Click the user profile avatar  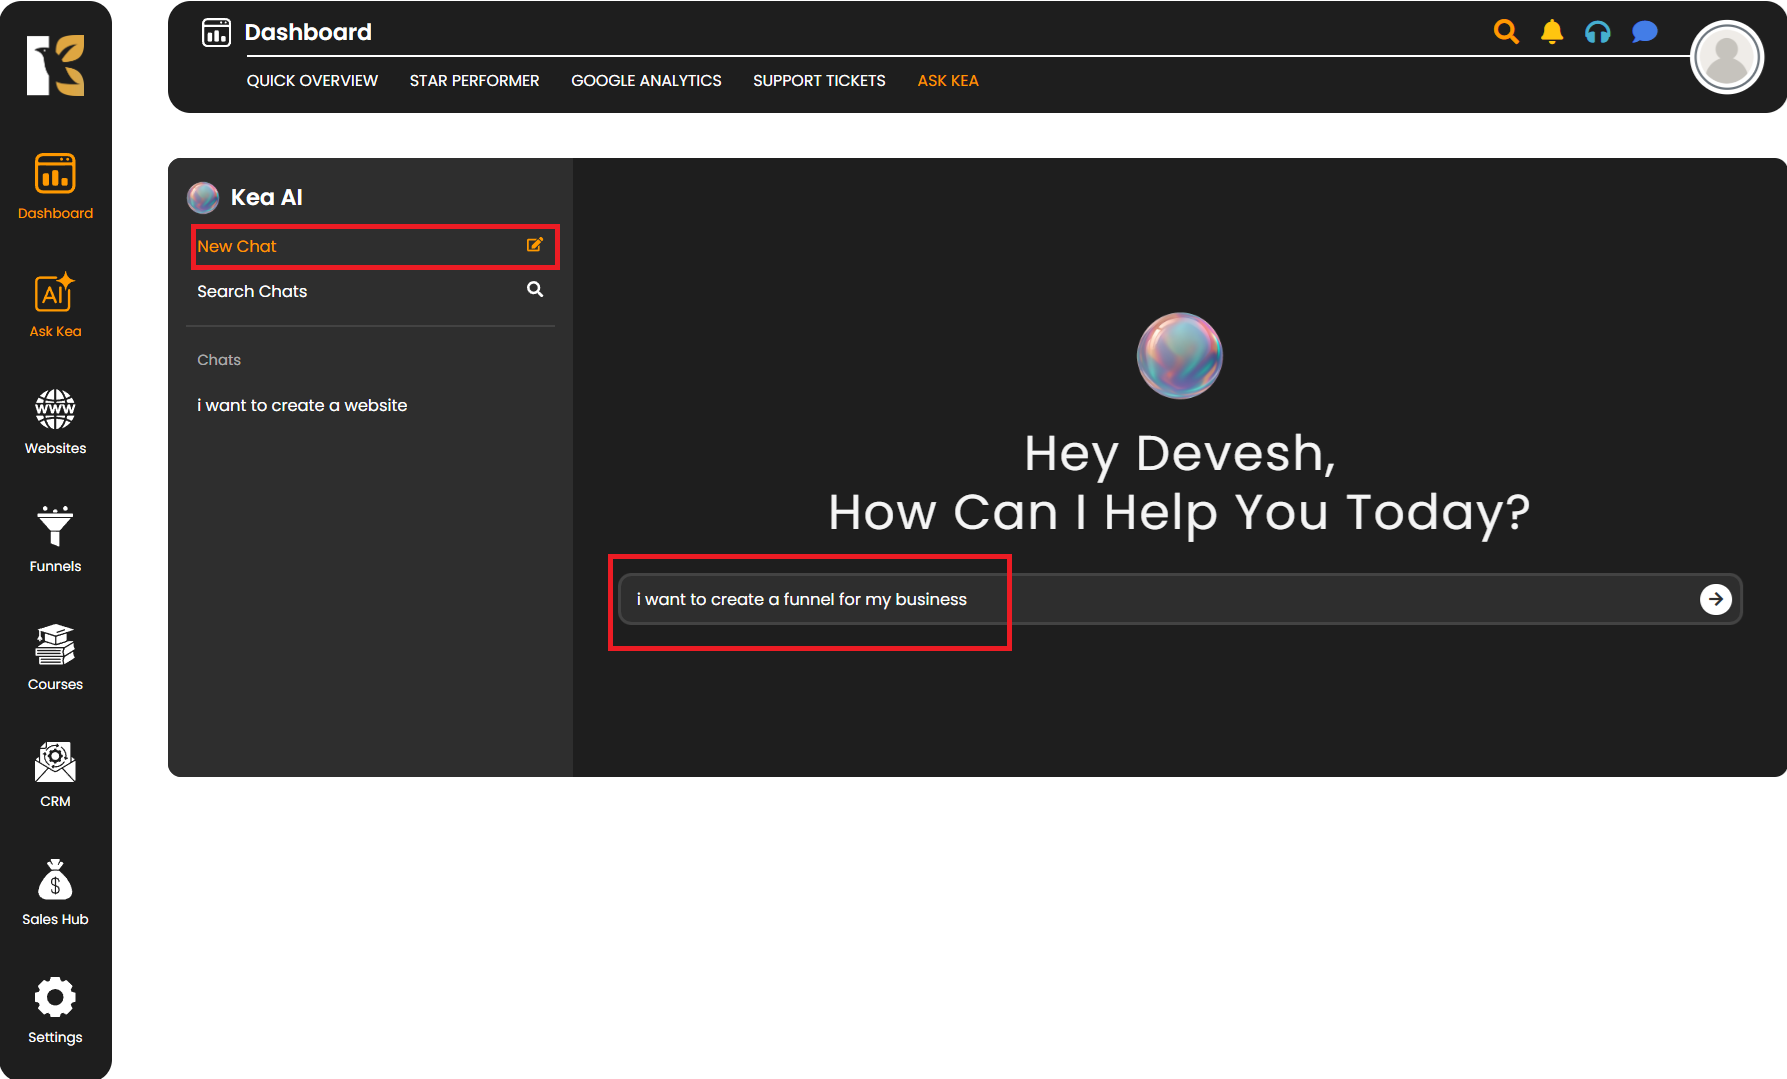1726,57
